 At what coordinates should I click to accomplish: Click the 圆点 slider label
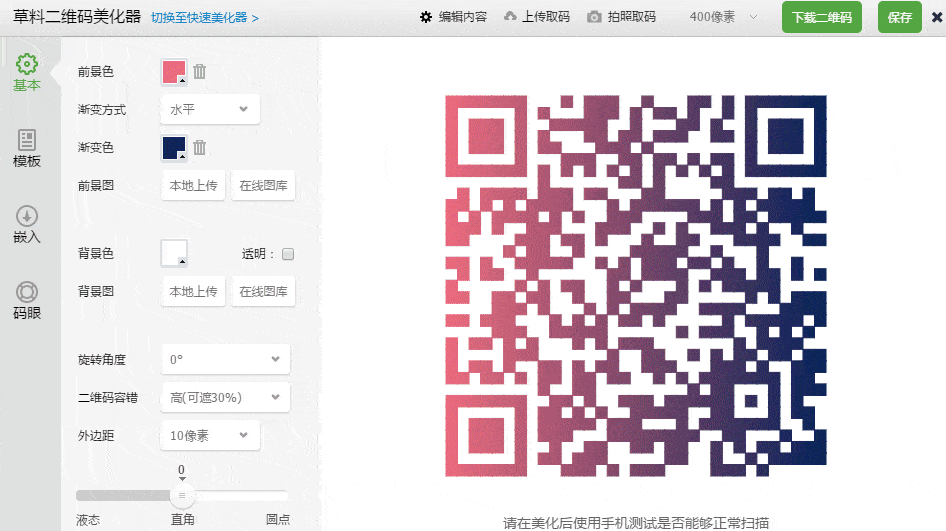(278, 520)
